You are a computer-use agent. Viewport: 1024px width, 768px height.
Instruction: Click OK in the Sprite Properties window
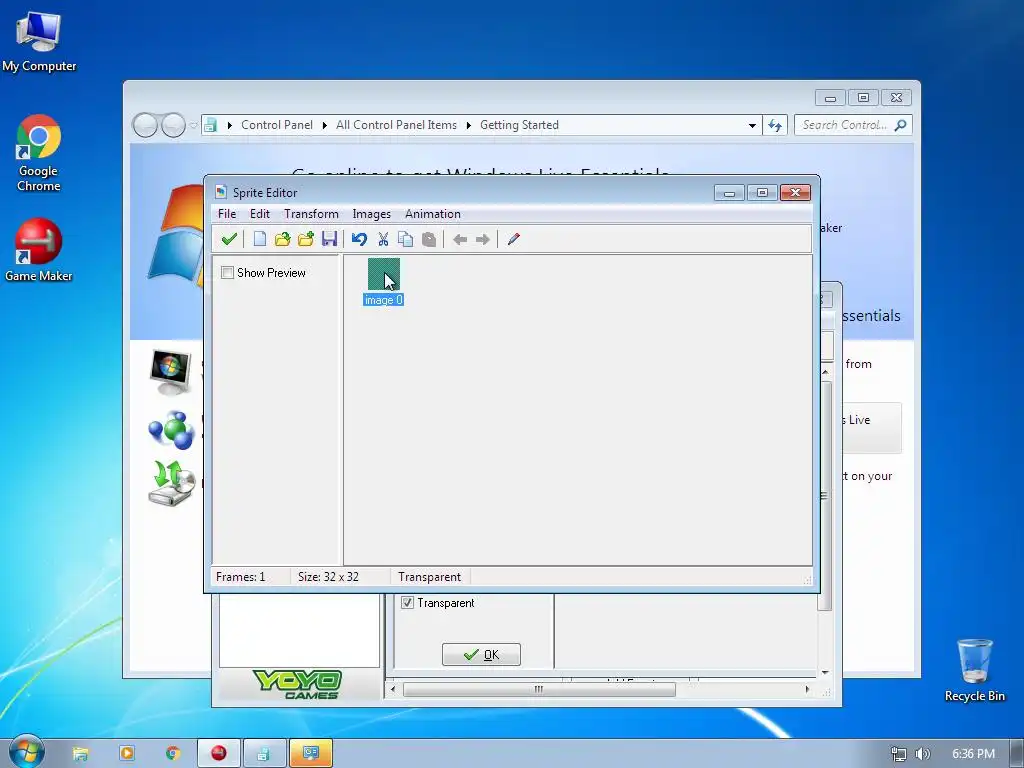point(481,654)
